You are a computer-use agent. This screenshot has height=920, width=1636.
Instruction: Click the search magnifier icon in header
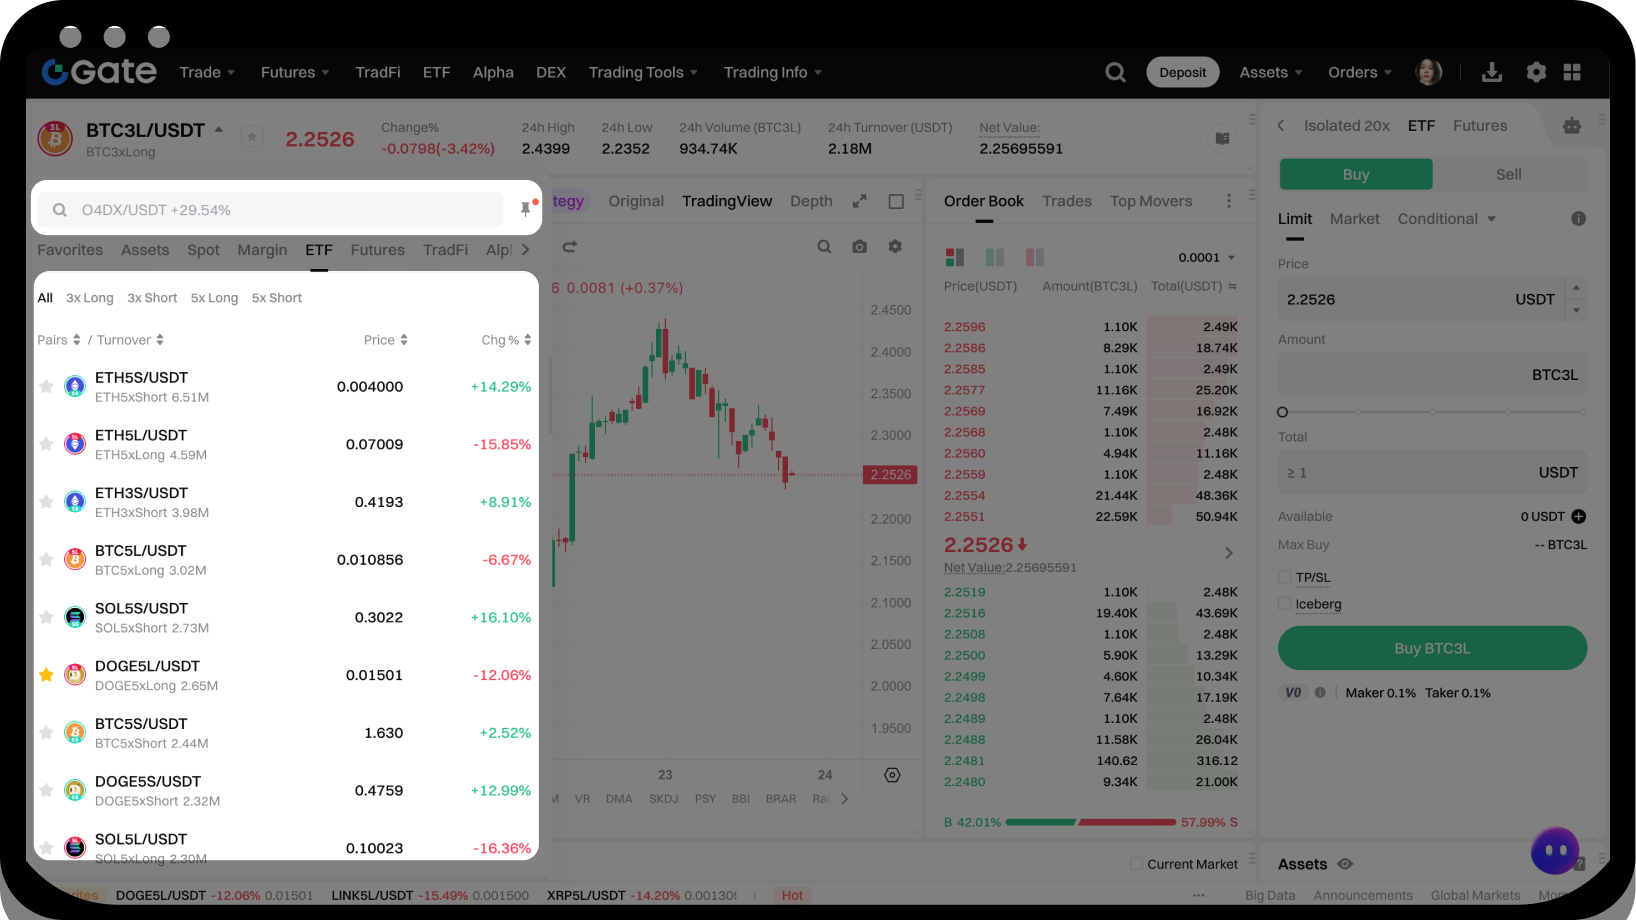tap(1115, 72)
